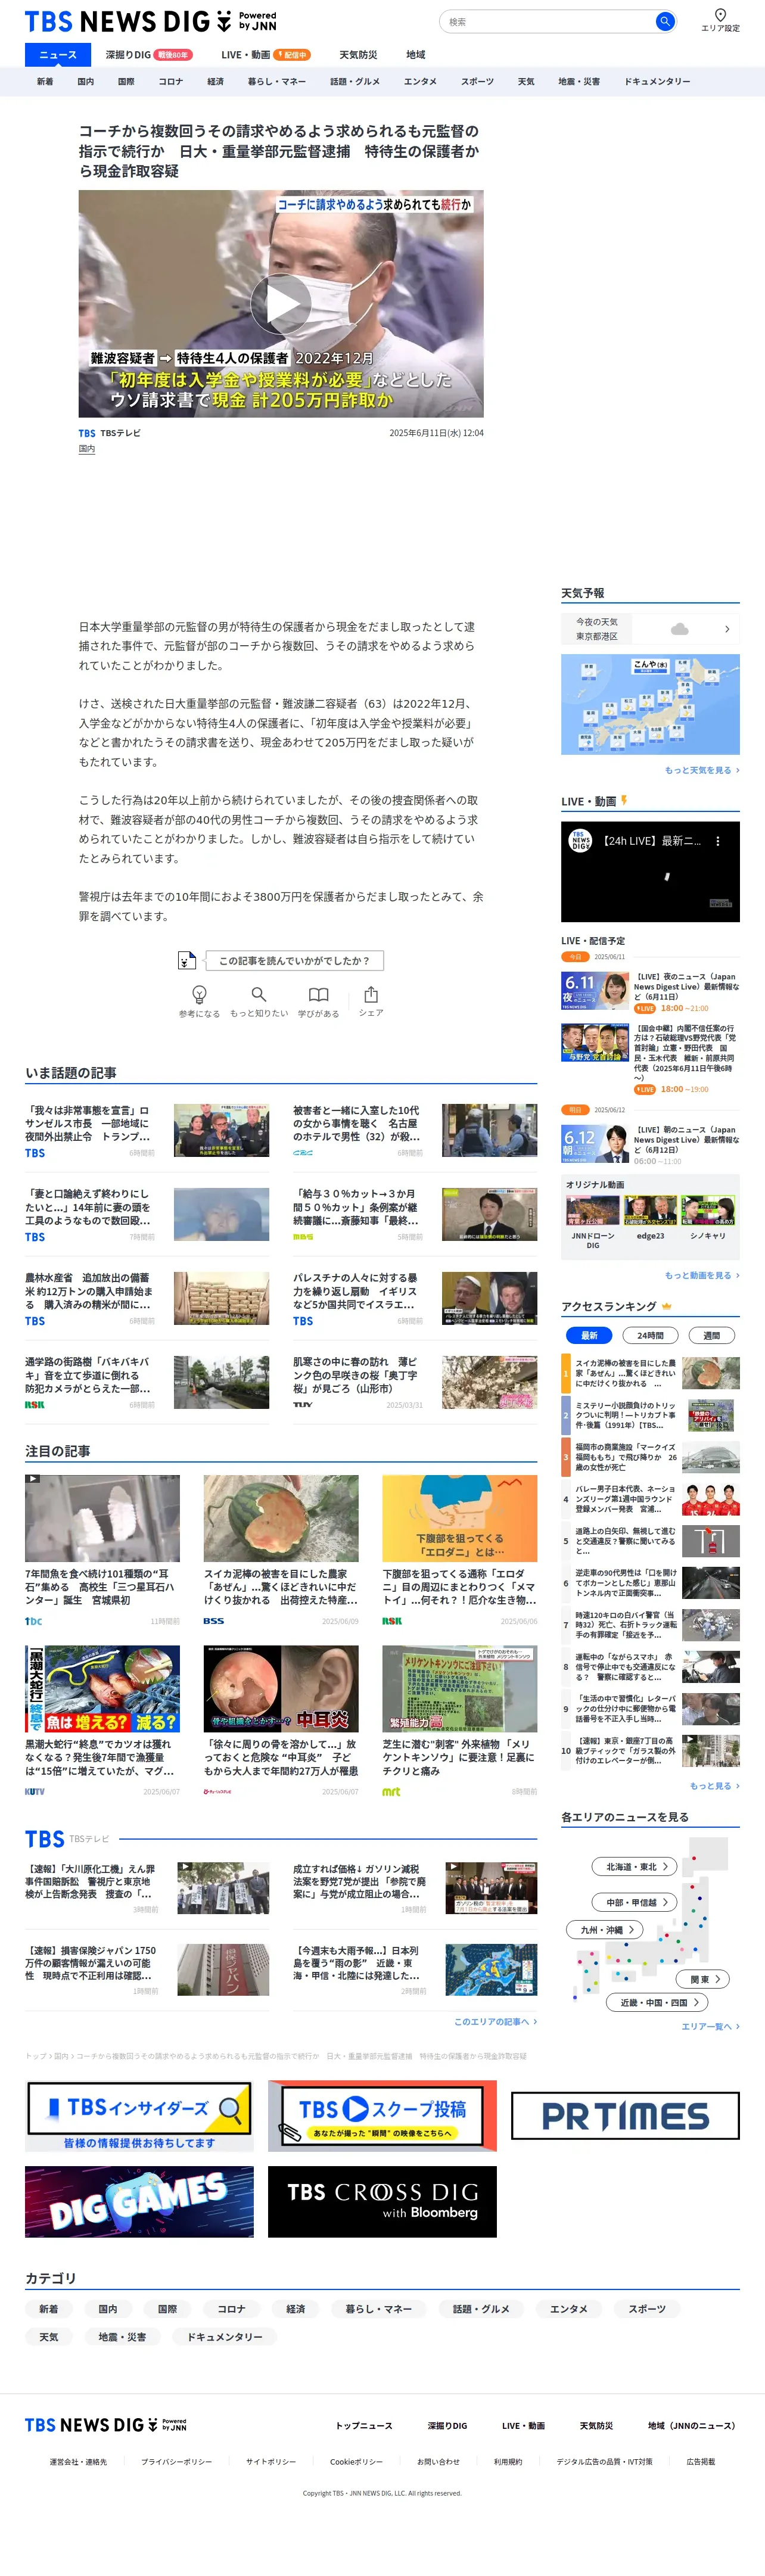Screen dimensions: 765x2576
Task: Open TBS CROSS DIG with Bloomberg banner
Action: 382,2202
